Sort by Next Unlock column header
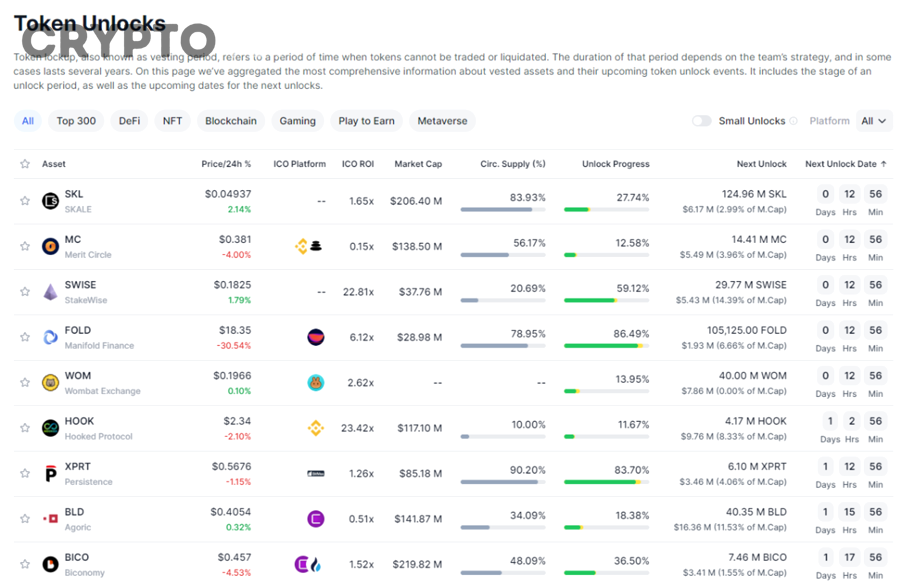 coord(761,164)
